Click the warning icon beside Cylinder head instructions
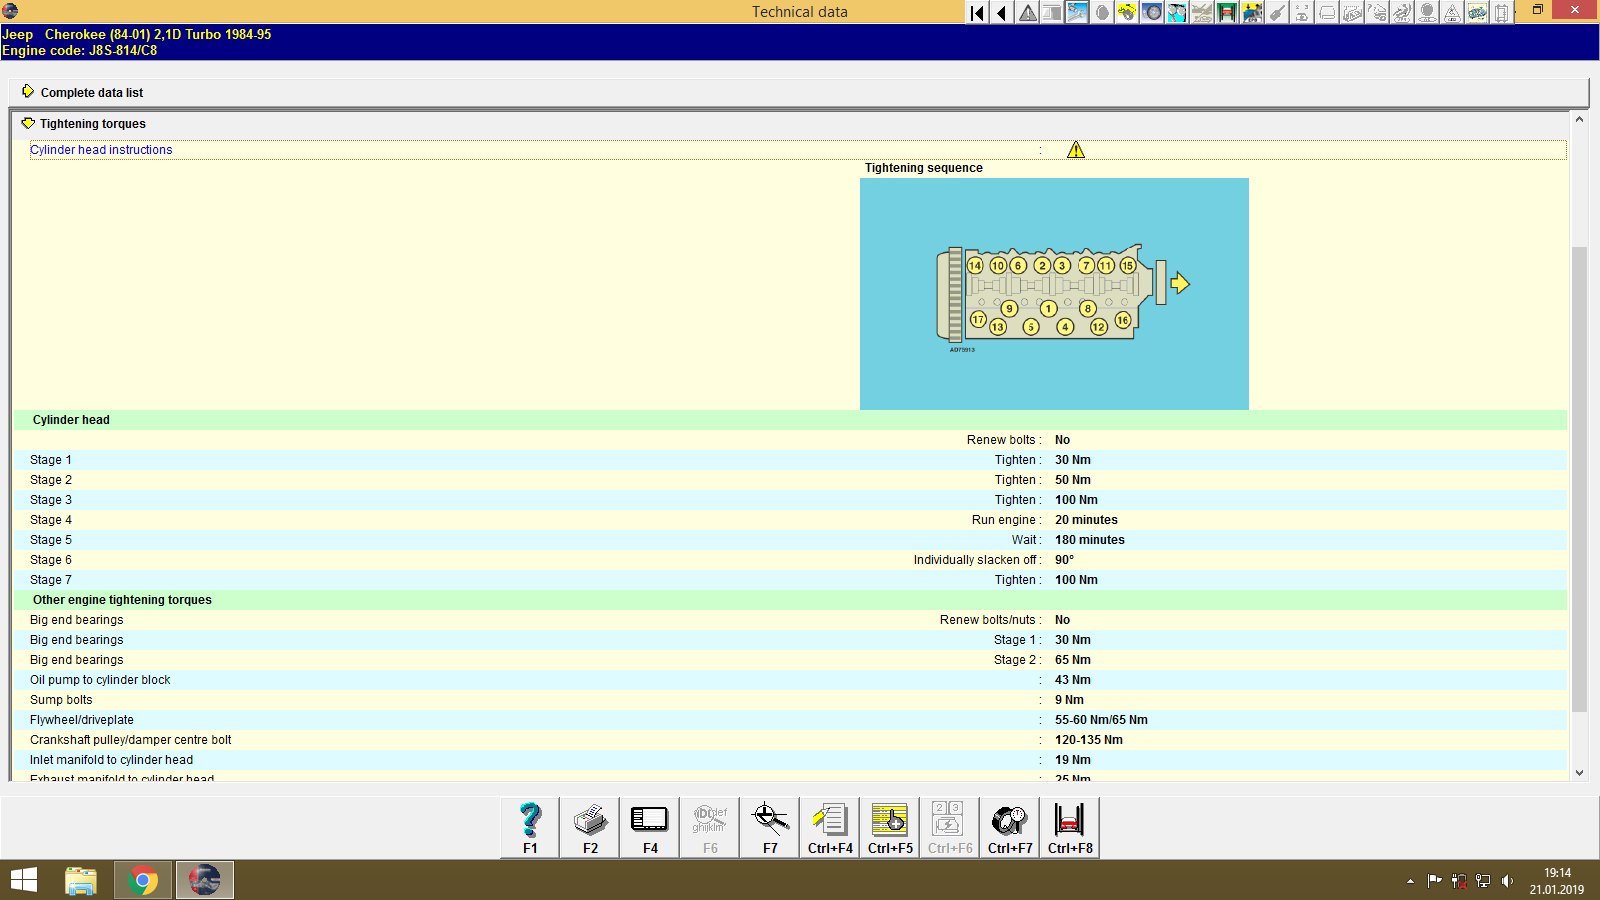 point(1077,149)
